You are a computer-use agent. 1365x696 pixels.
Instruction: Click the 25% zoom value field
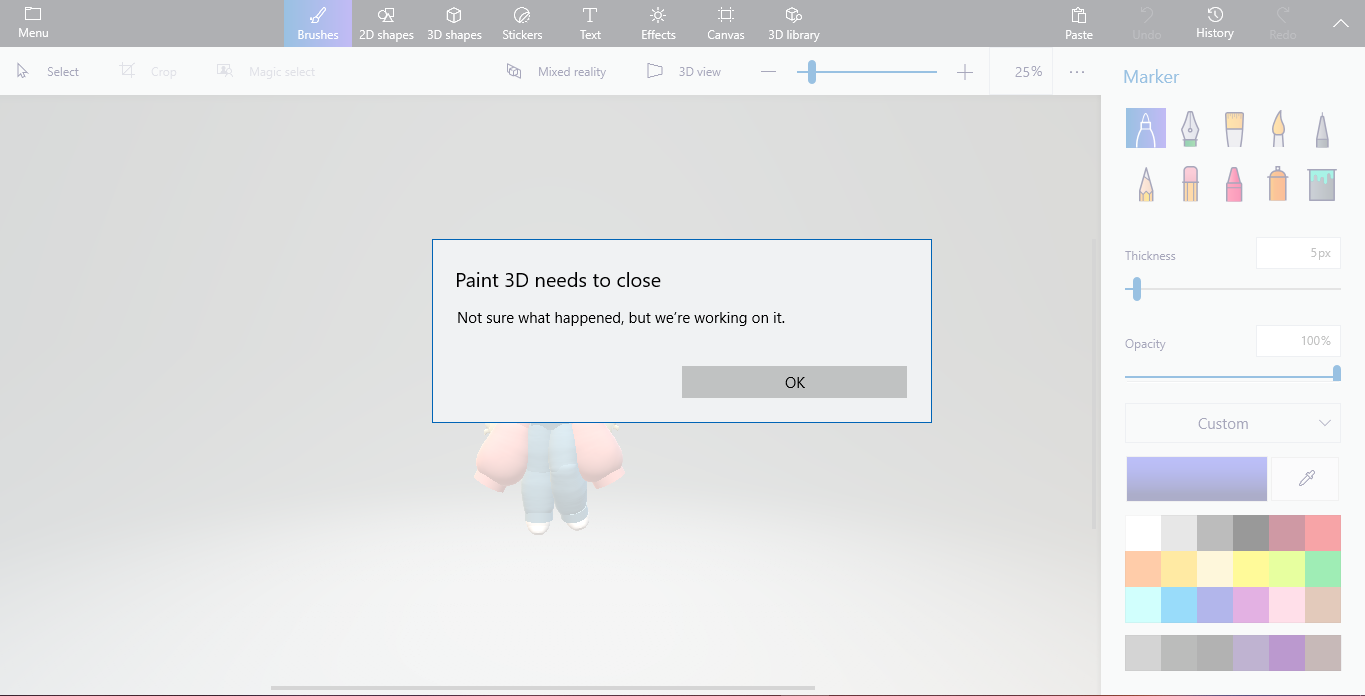(x=1022, y=72)
